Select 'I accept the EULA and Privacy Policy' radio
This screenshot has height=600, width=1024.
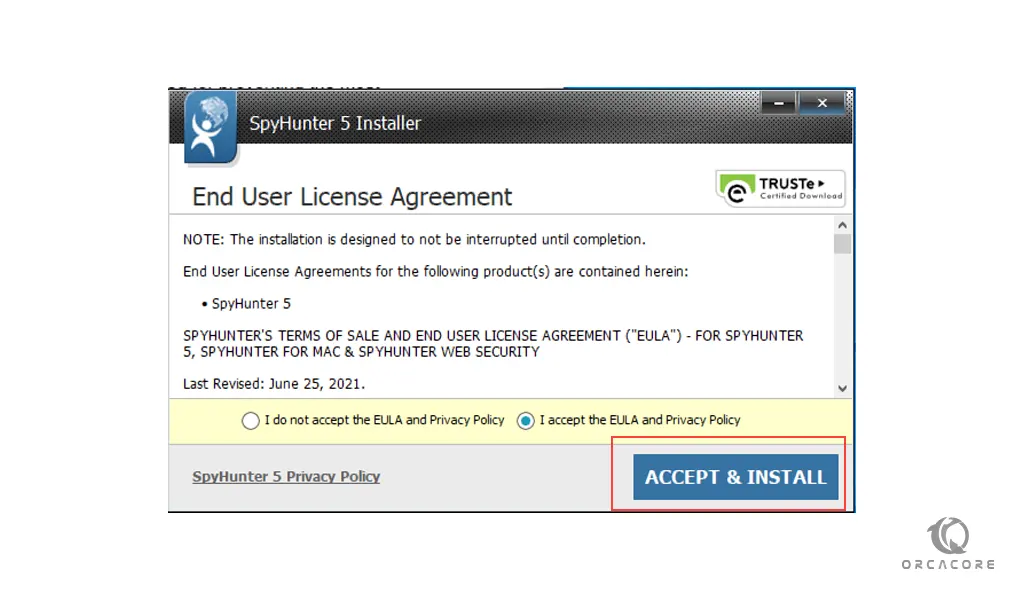526,420
